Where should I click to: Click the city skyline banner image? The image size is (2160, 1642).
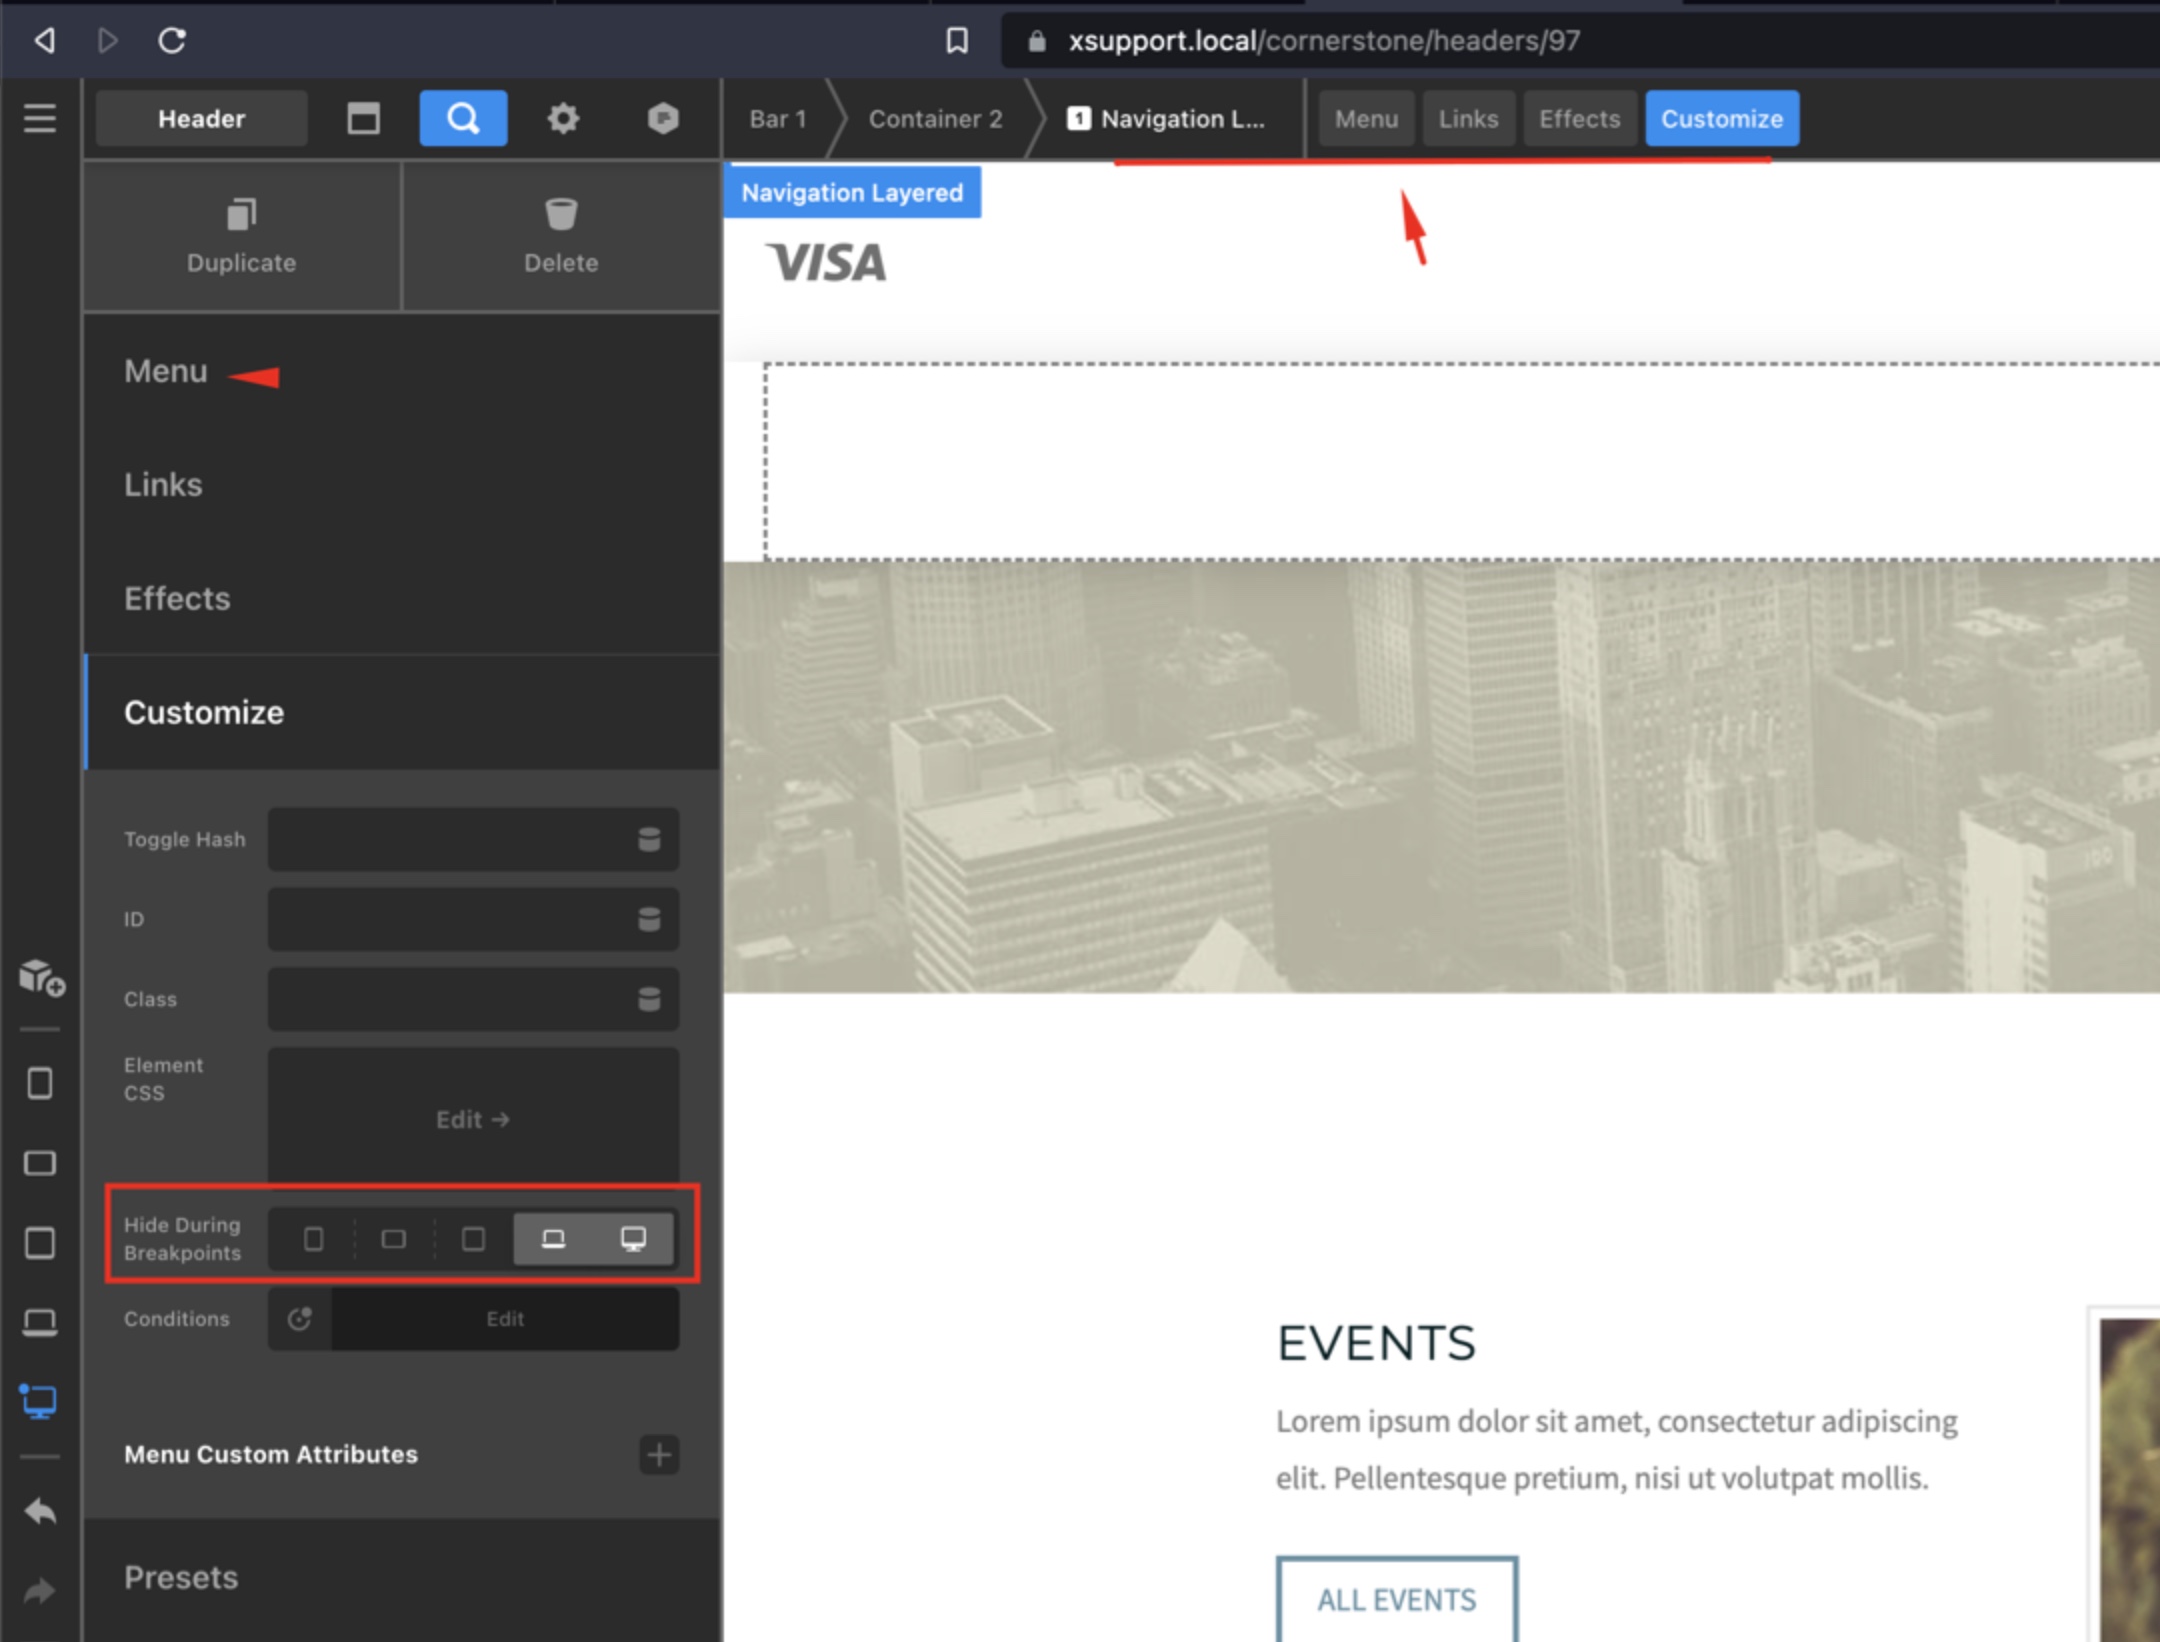point(1441,778)
